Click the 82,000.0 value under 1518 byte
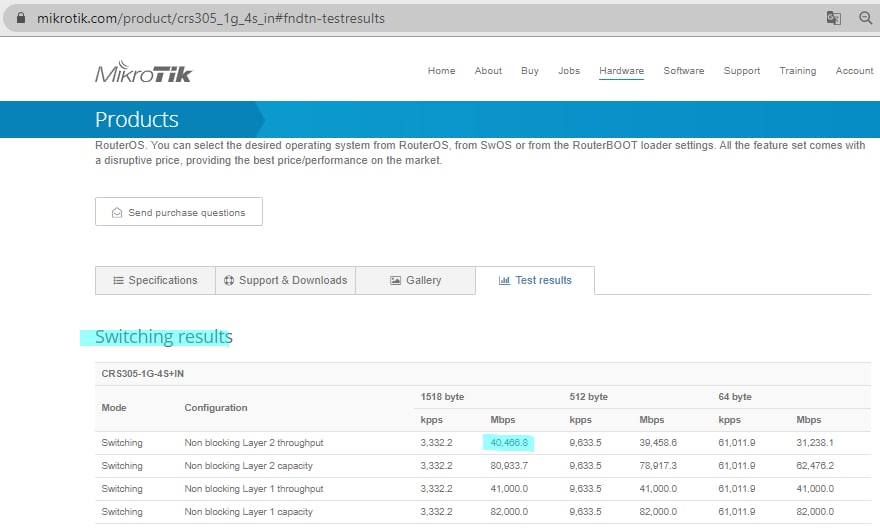 509,512
